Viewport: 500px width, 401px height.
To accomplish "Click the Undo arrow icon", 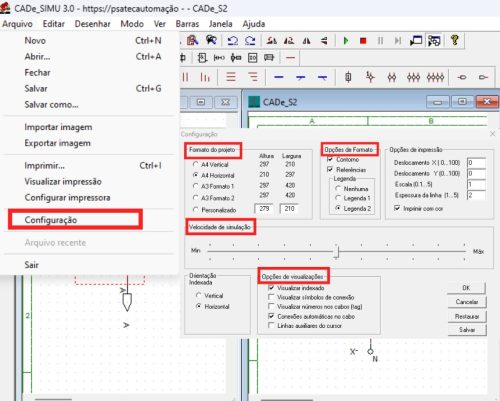I will (x=233, y=41).
